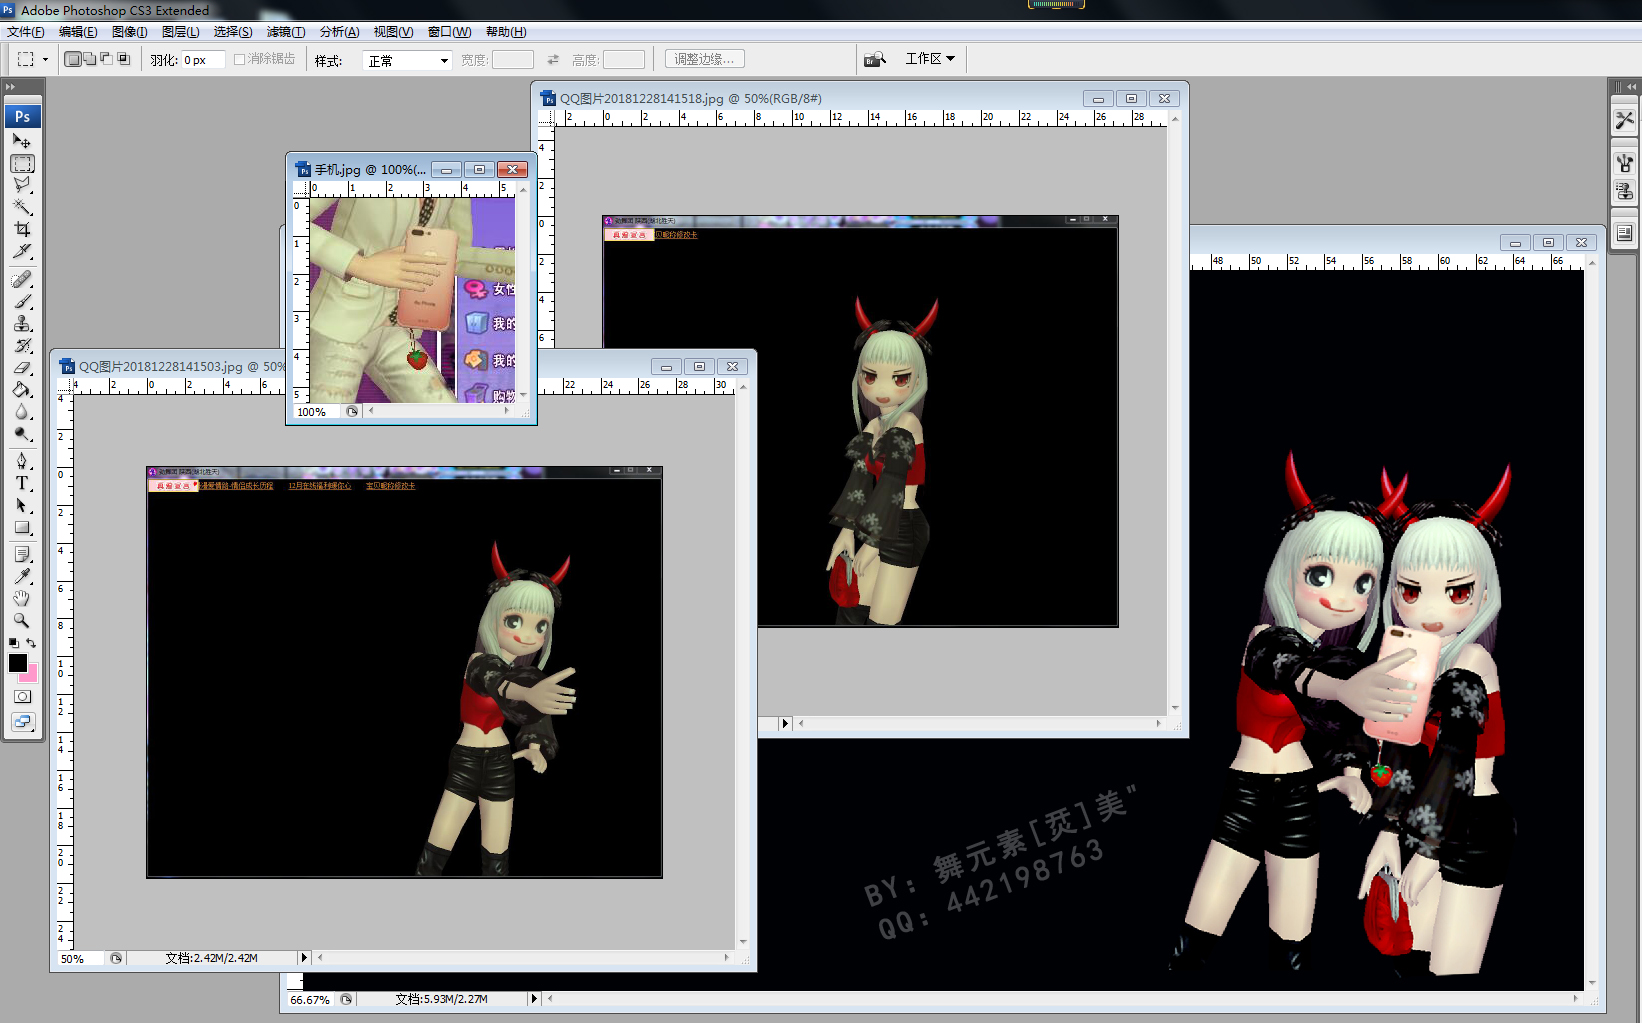Switch foreground and background colors
Viewport: 1642px width, 1023px height.
[31, 643]
